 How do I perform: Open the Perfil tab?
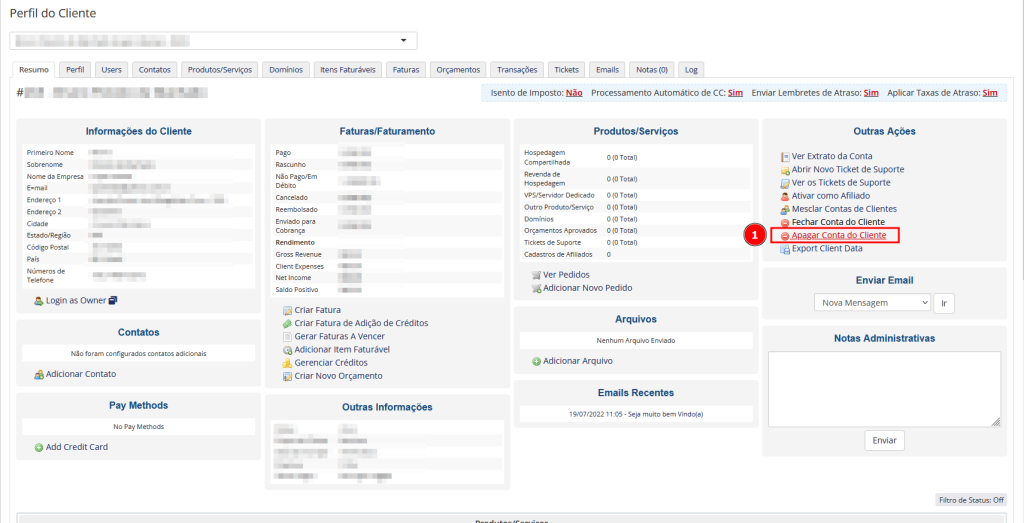pyautogui.click(x=75, y=70)
